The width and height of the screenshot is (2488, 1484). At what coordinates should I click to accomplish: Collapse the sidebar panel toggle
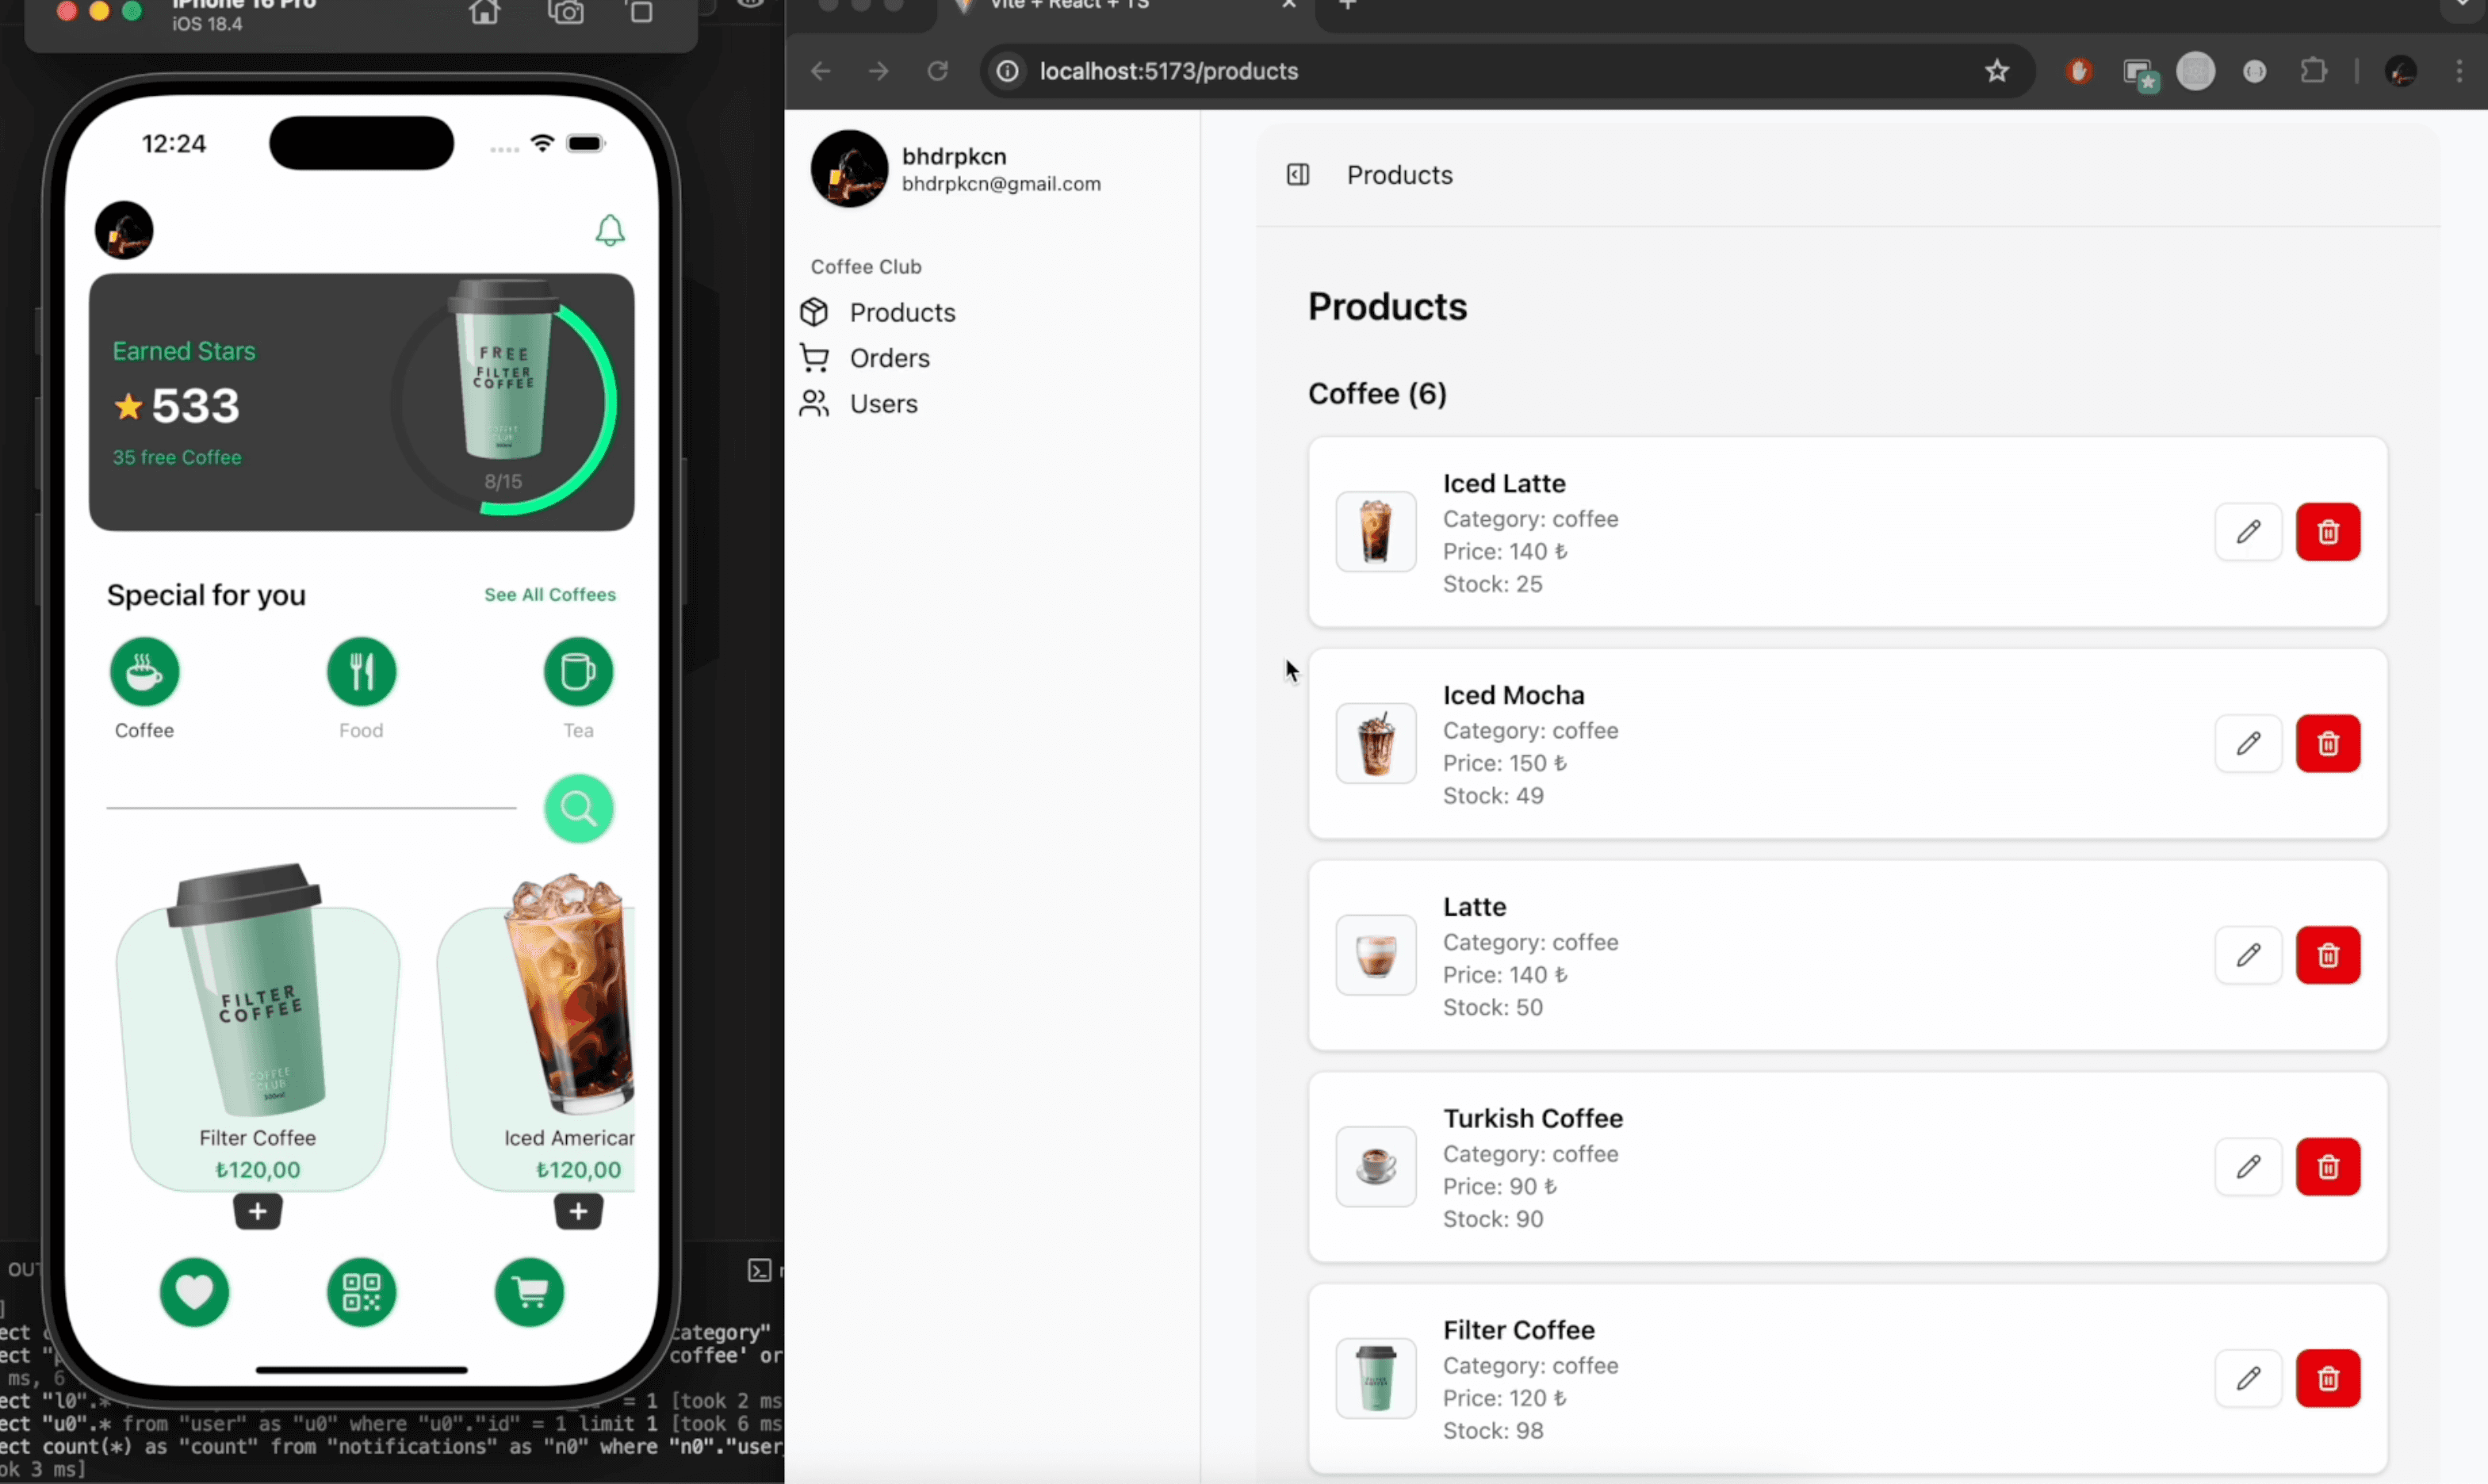1297,175
